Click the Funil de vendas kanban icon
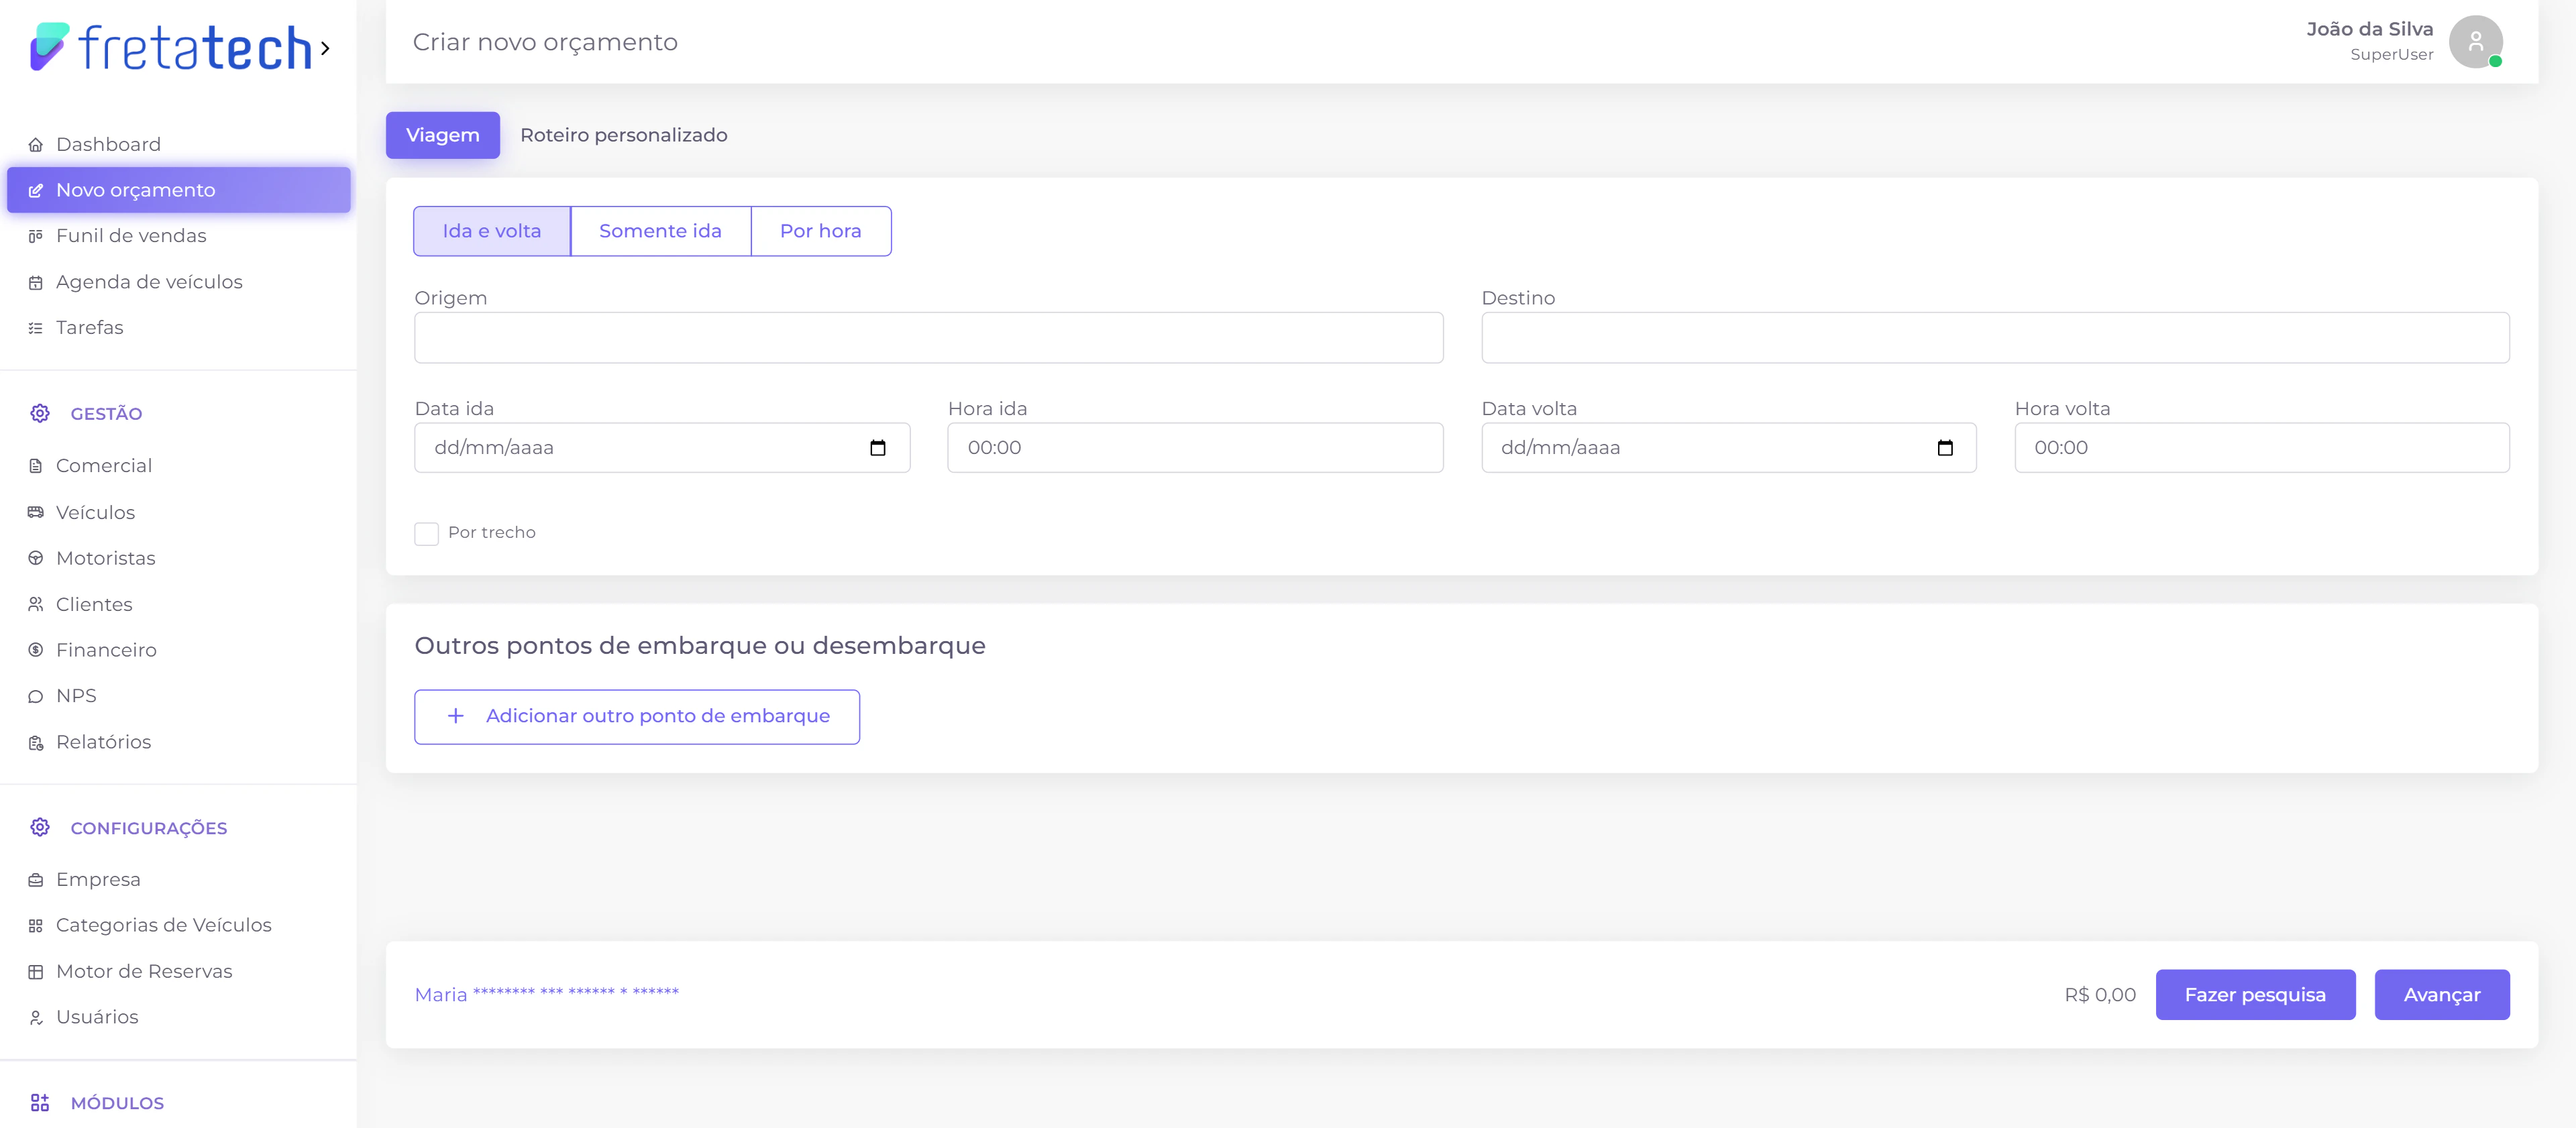2576x1128 pixels. pos(36,236)
